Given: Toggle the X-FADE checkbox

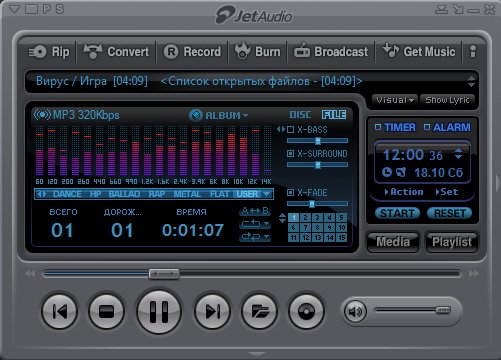Looking at the screenshot, I should (x=291, y=192).
